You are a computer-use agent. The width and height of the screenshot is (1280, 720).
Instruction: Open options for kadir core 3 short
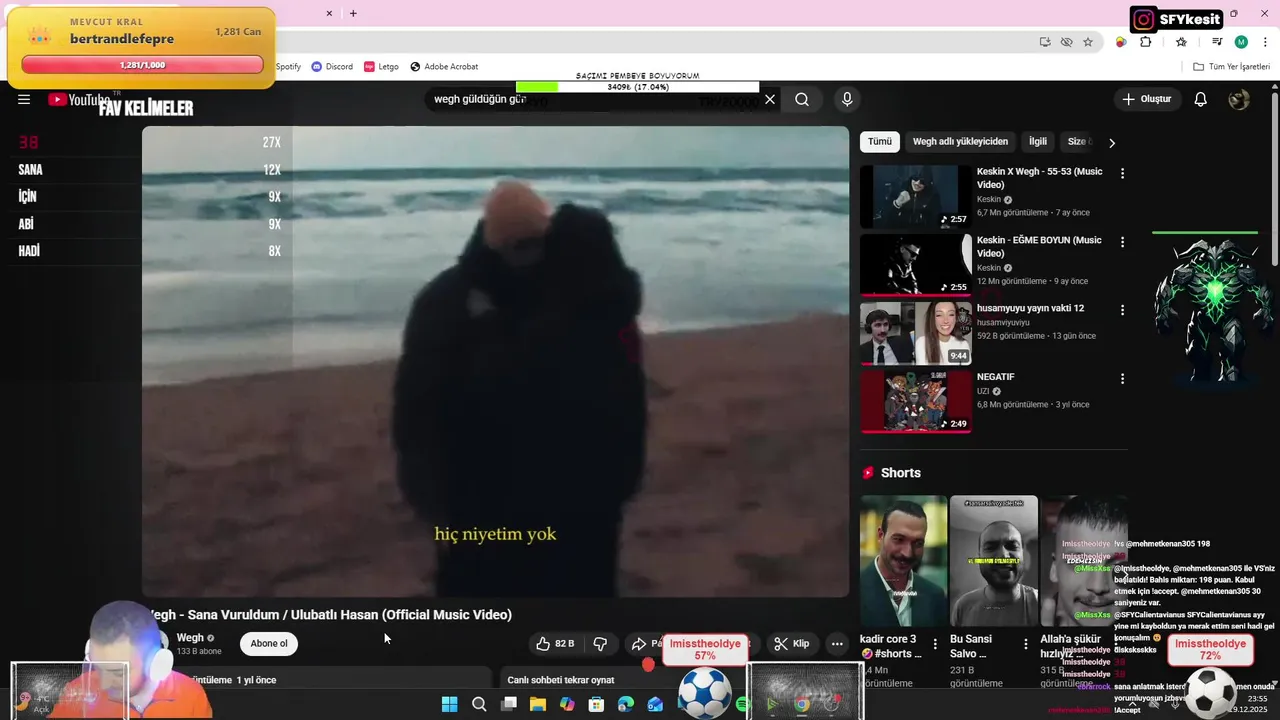935,644
